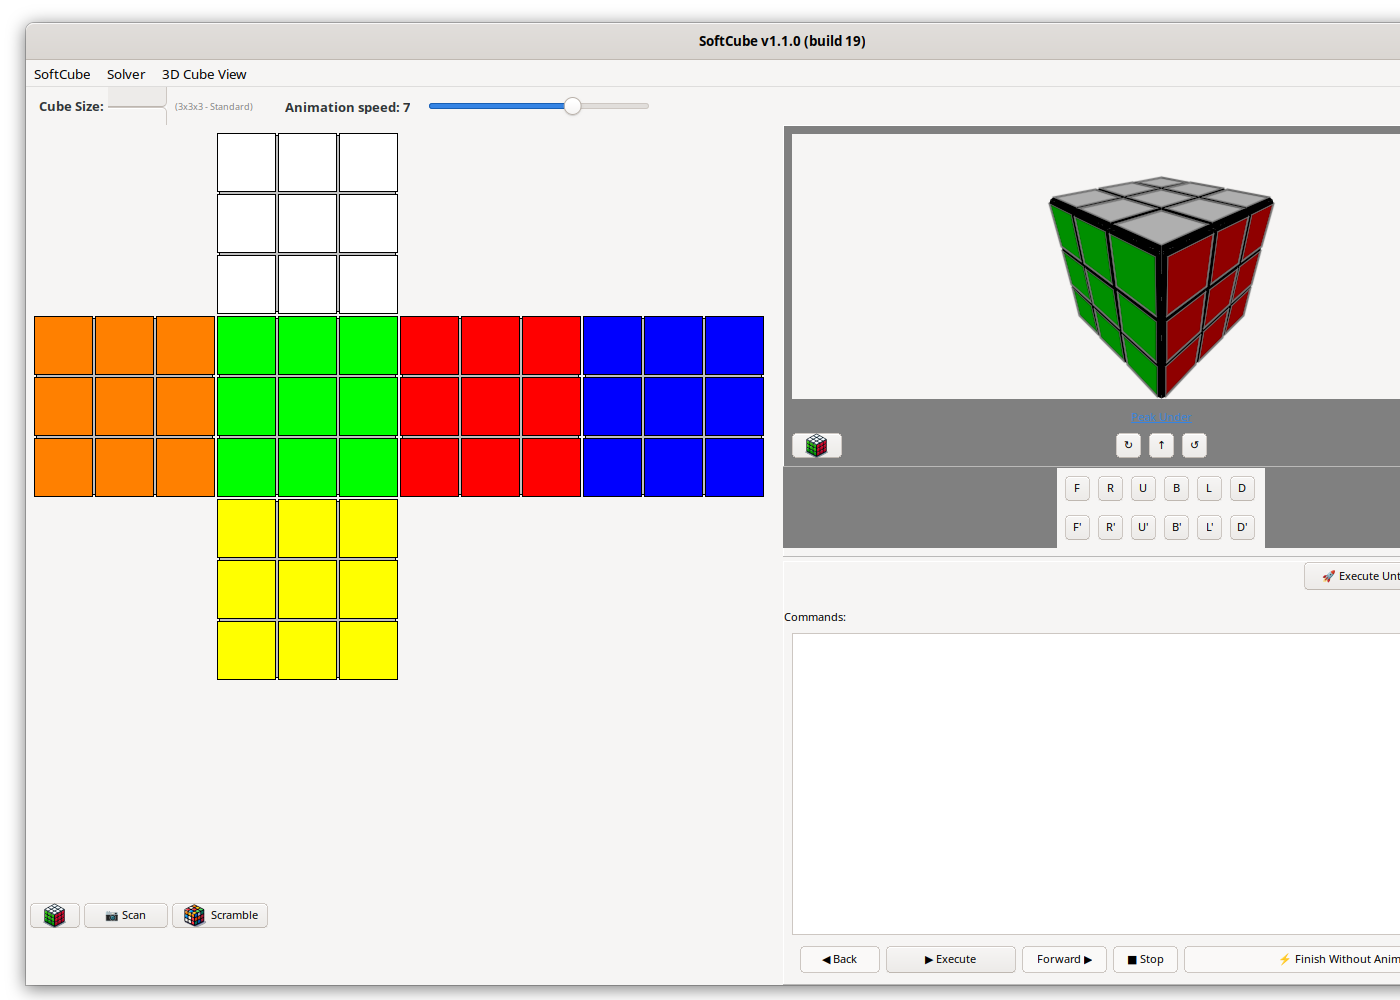Click the Scan camera button
Screen dimensions: 1400x1000
point(126,915)
